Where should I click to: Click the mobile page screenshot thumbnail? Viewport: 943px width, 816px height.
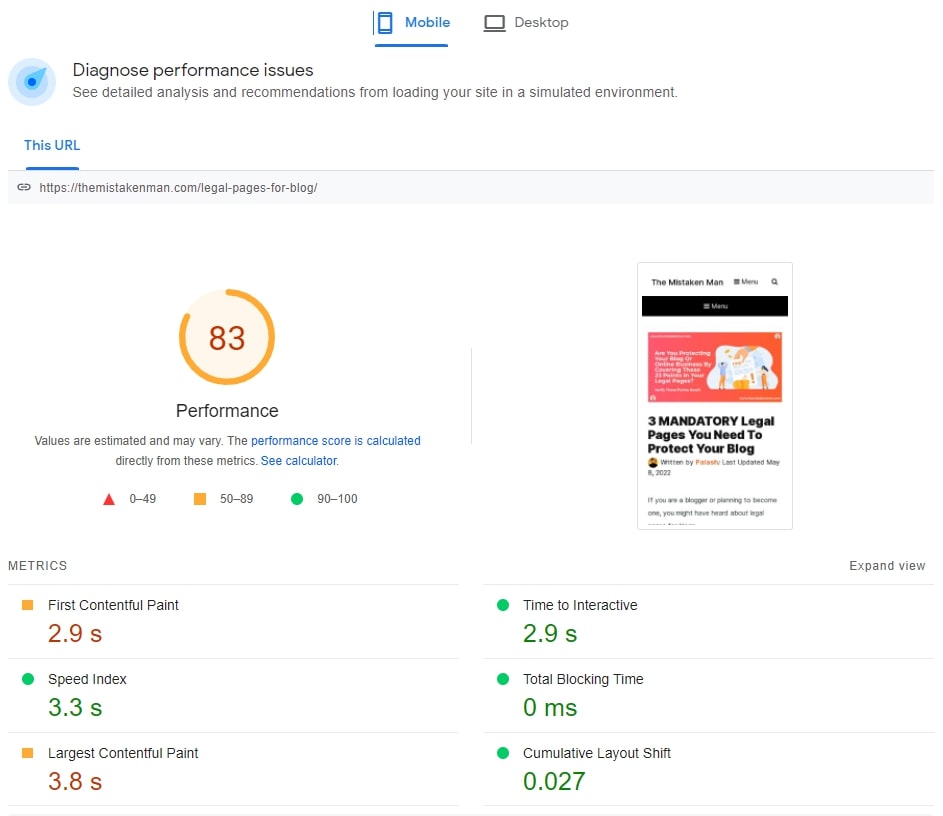[714, 396]
